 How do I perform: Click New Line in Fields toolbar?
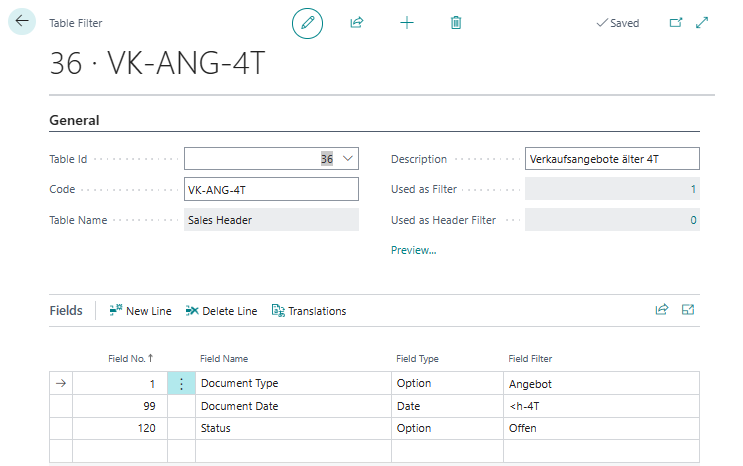[x=140, y=311]
